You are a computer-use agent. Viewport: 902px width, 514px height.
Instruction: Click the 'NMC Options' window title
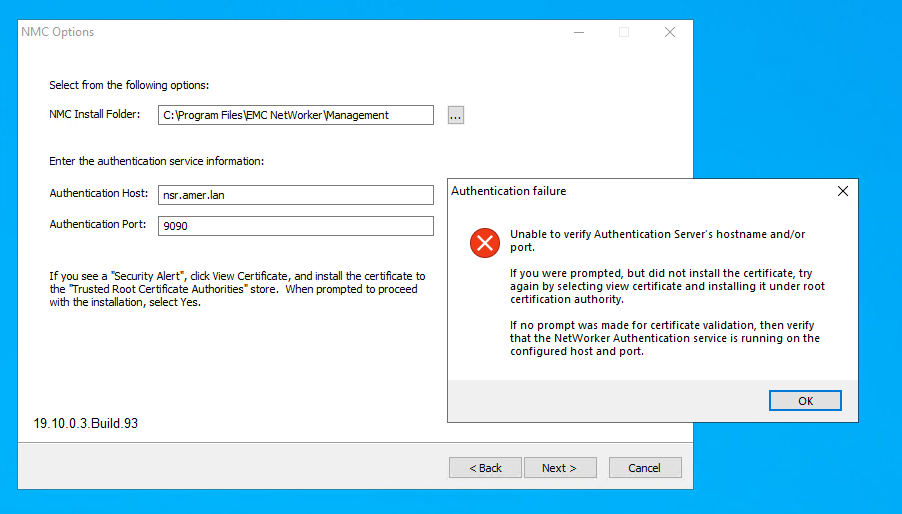coord(58,32)
